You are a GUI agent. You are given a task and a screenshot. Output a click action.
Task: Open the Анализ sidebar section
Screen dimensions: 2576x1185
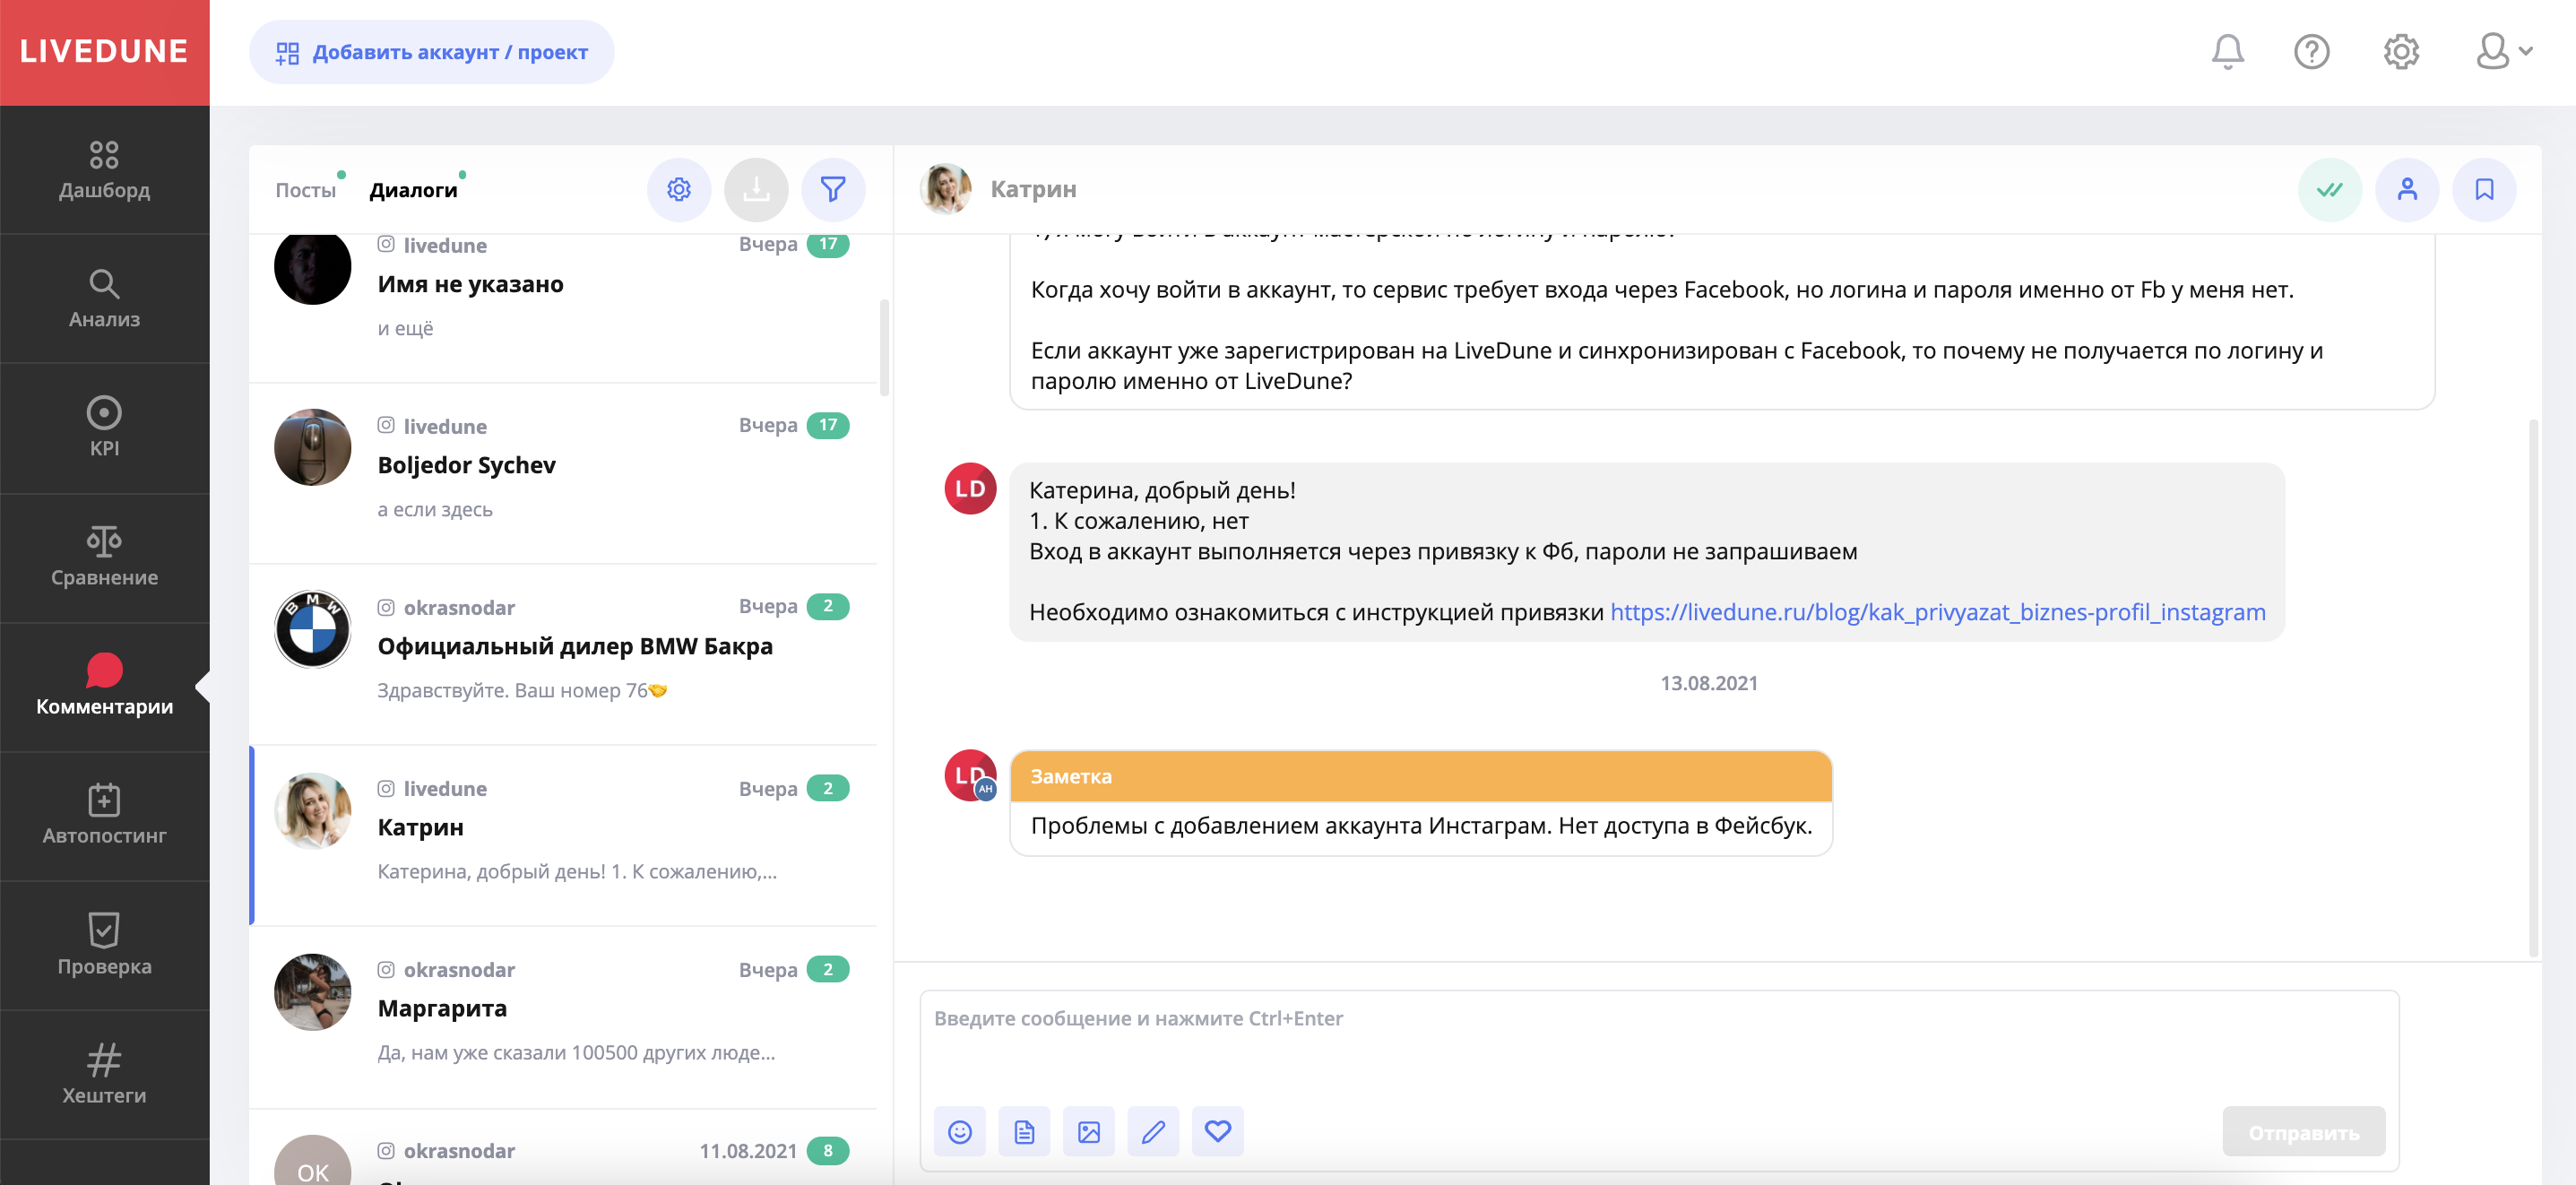tap(104, 299)
